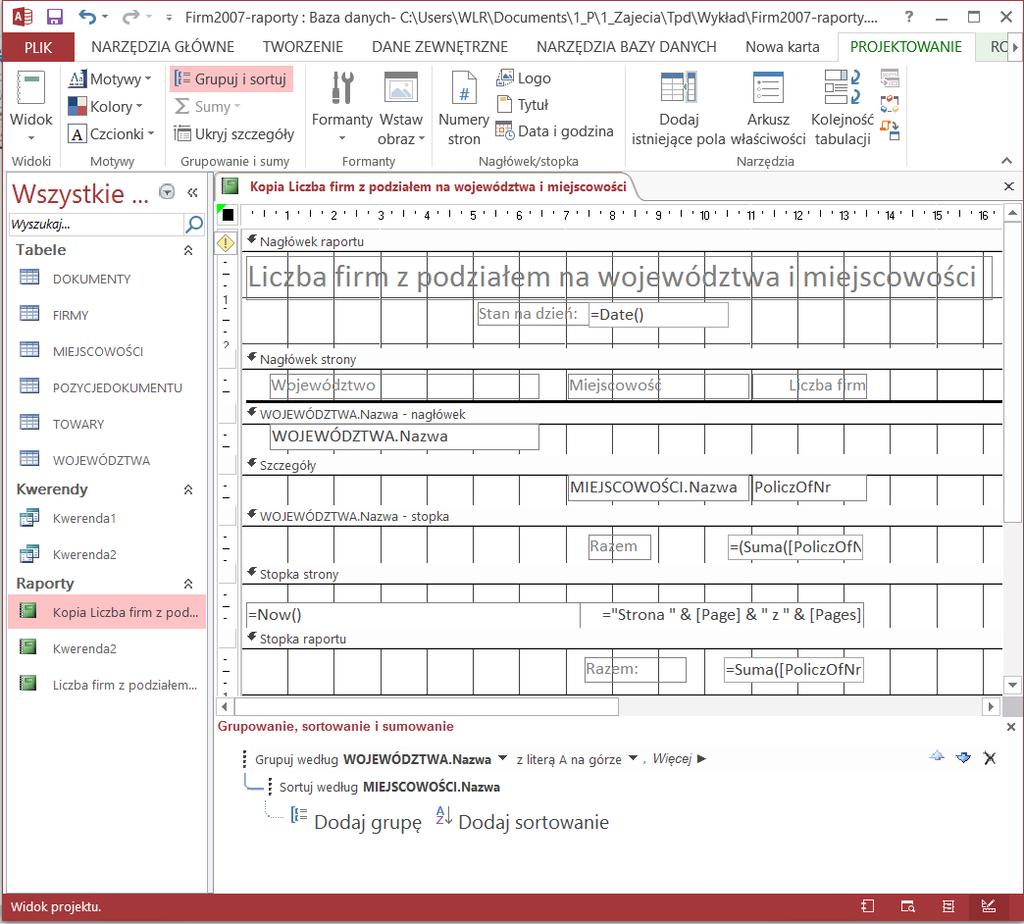
Task: Click the Access application logo icon
Action: click(22, 16)
